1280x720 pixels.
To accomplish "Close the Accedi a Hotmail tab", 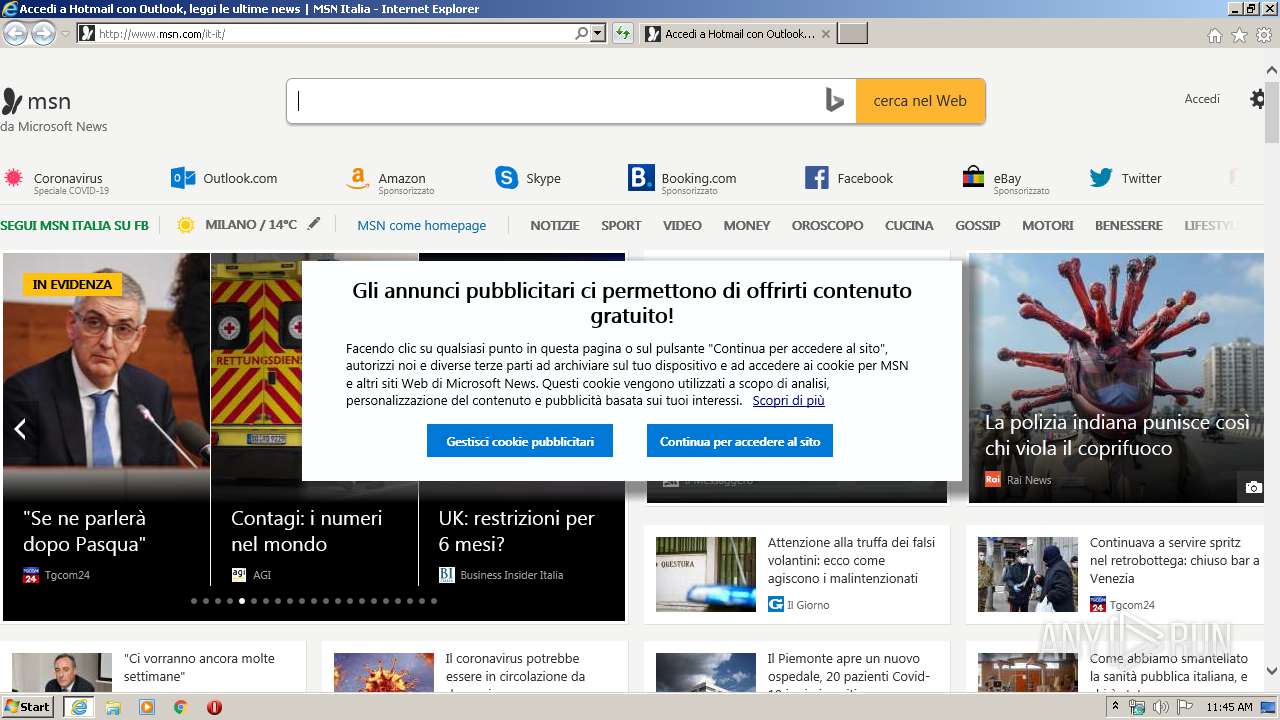I will 825,34.
